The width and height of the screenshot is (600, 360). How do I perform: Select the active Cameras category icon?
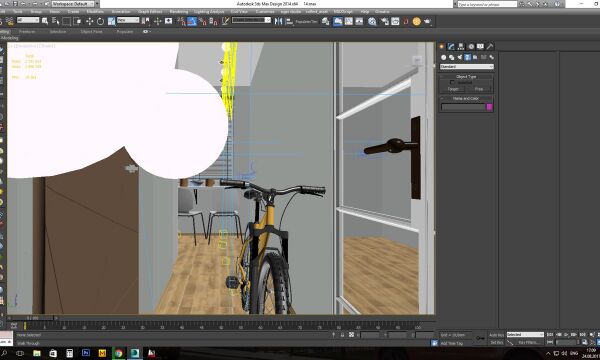pyautogui.click(x=468, y=57)
